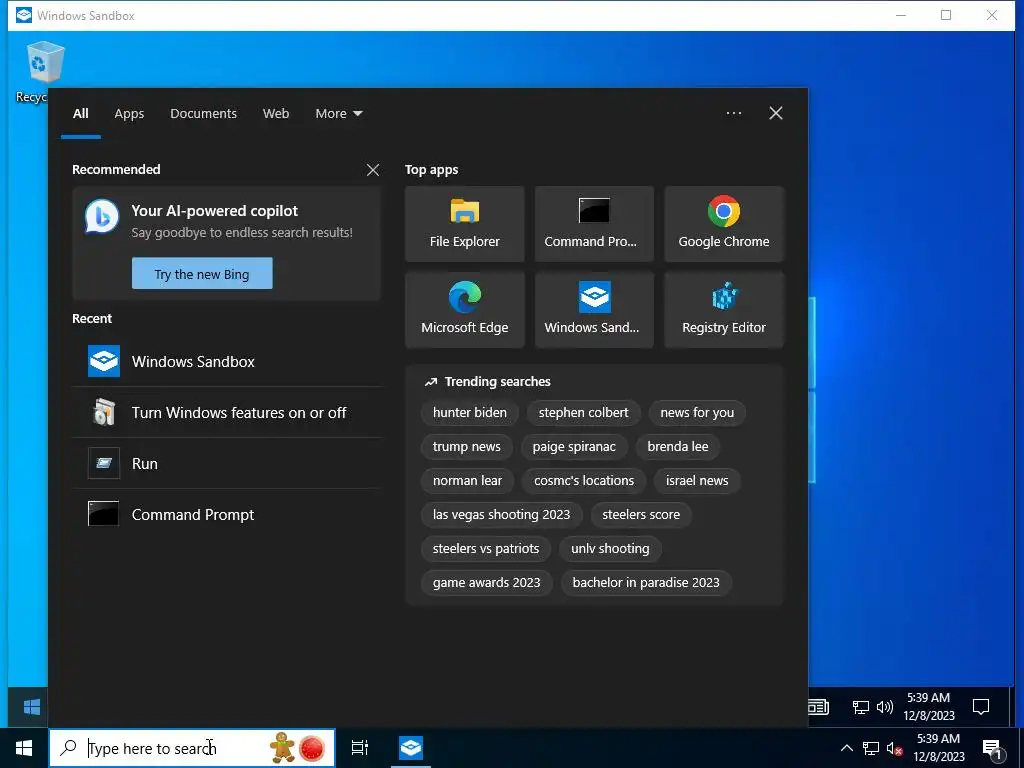Open host notification center

[991, 748]
